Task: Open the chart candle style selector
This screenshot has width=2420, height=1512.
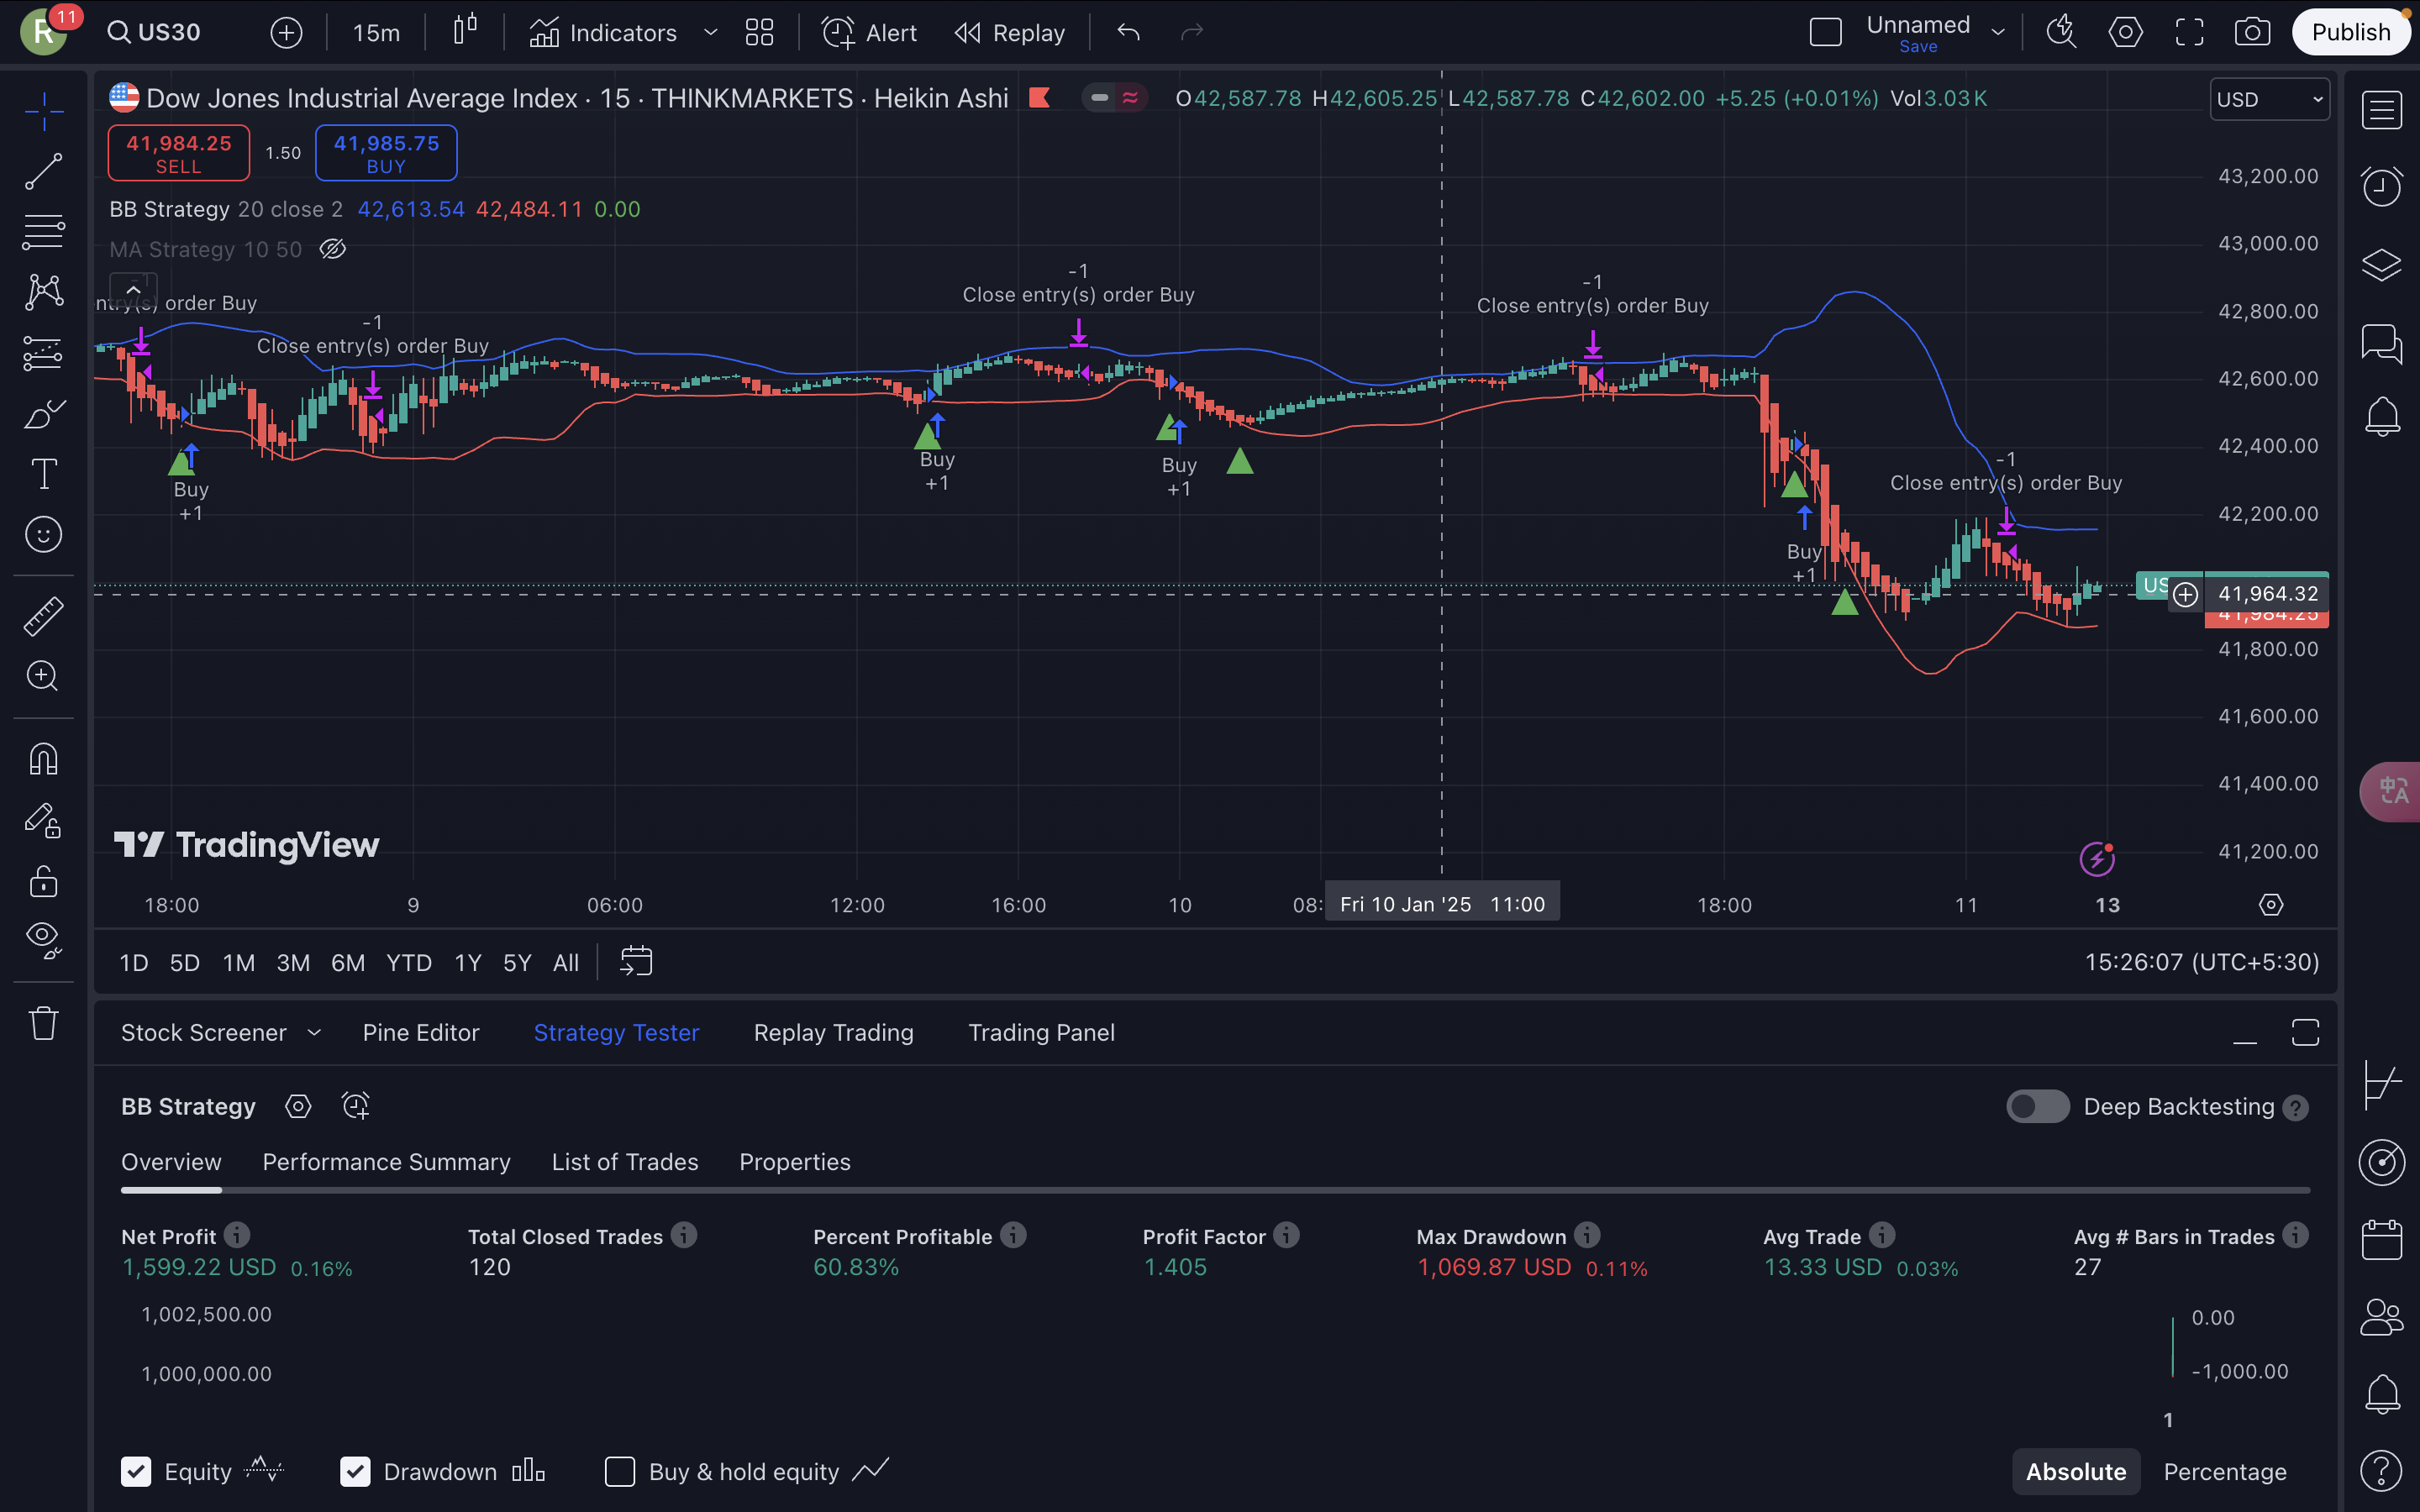Action: coord(465,32)
